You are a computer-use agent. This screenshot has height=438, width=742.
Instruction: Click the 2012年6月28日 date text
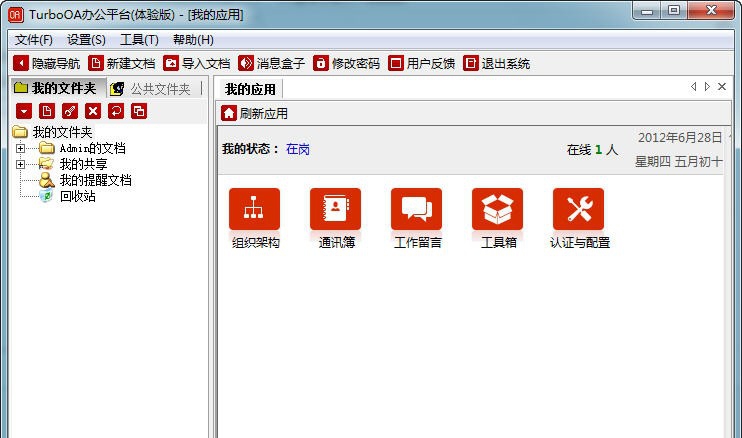pyautogui.click(x=680, y=138)
